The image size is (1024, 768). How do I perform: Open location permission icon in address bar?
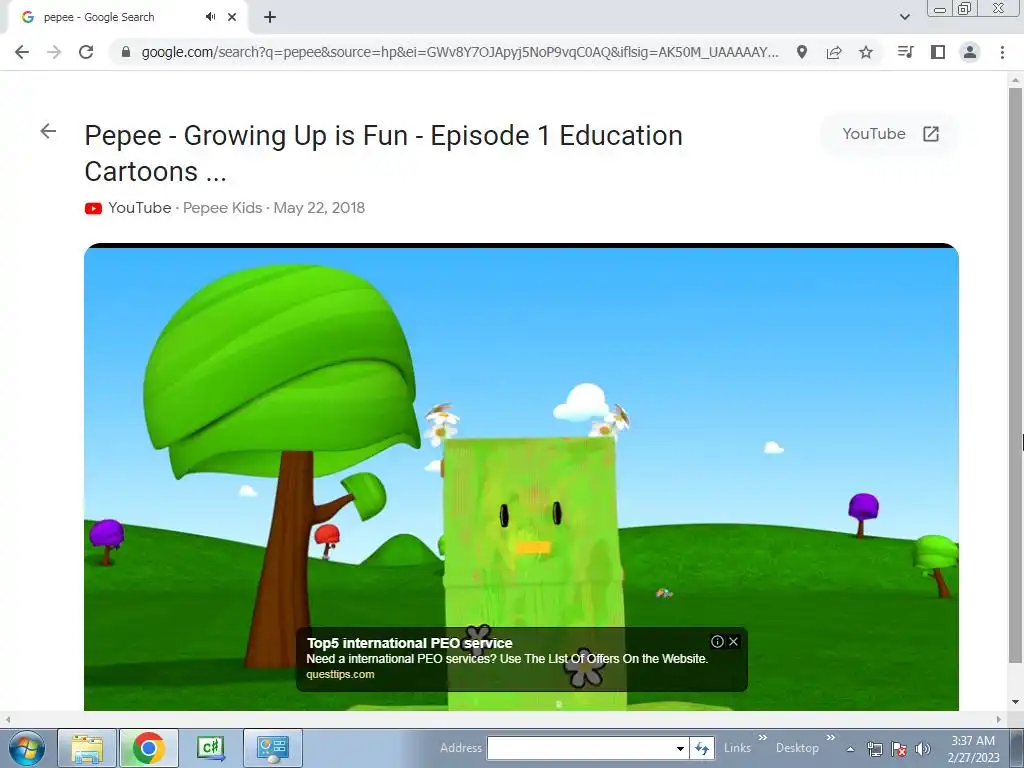pyautogui.click(x=802, y=52)
